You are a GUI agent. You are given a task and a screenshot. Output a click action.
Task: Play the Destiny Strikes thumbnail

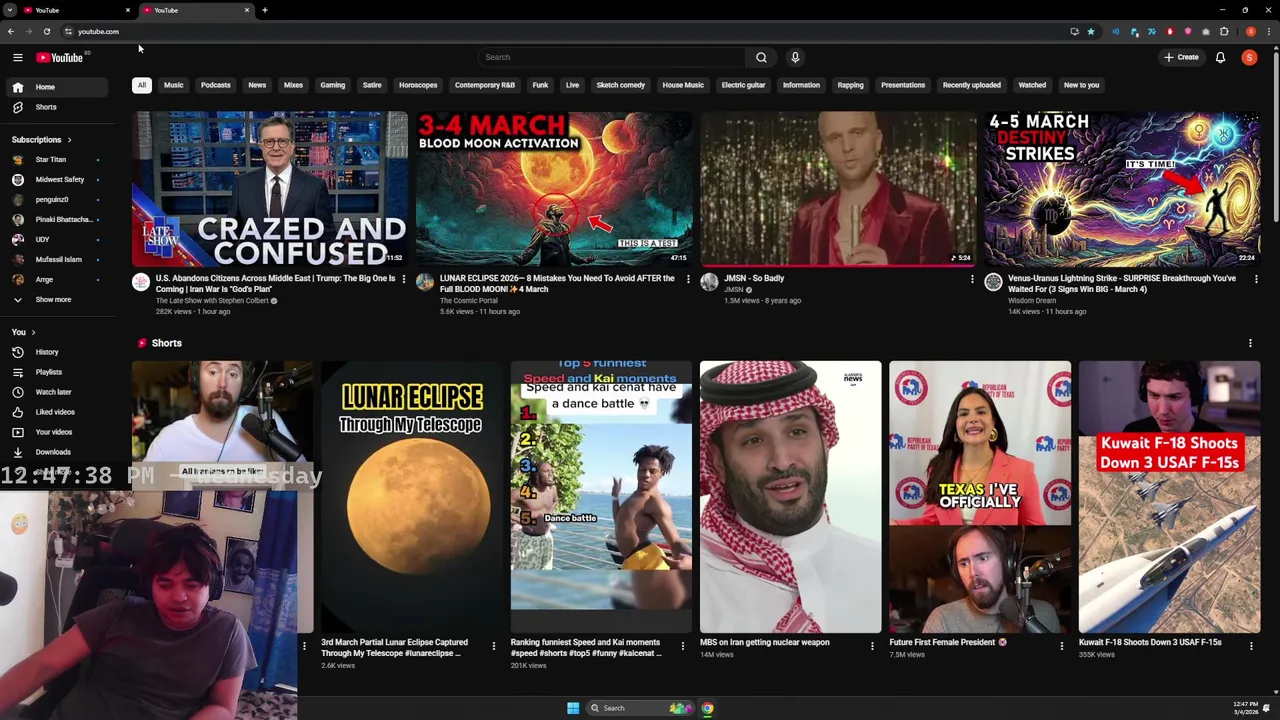1122,188
